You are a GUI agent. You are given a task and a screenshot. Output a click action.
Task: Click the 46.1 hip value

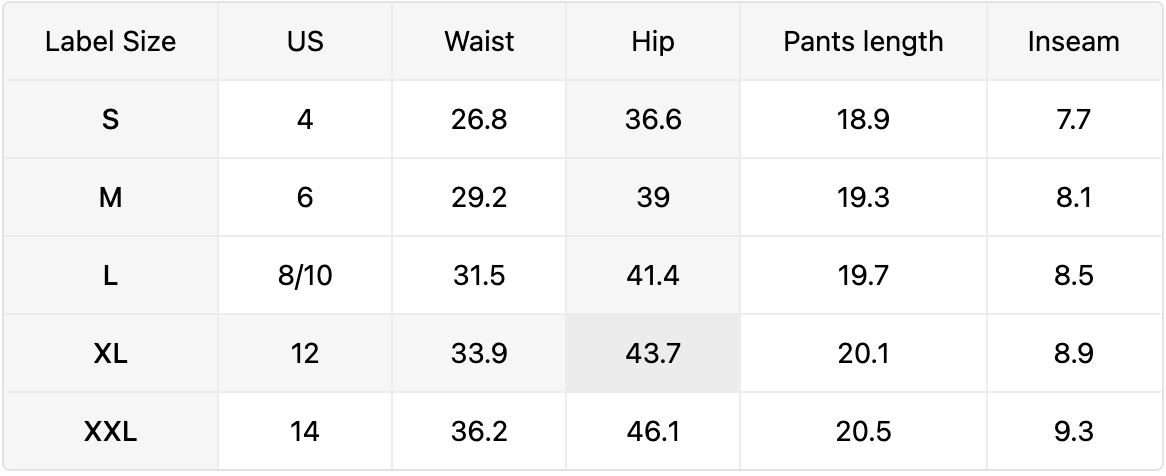coord(653,432)
